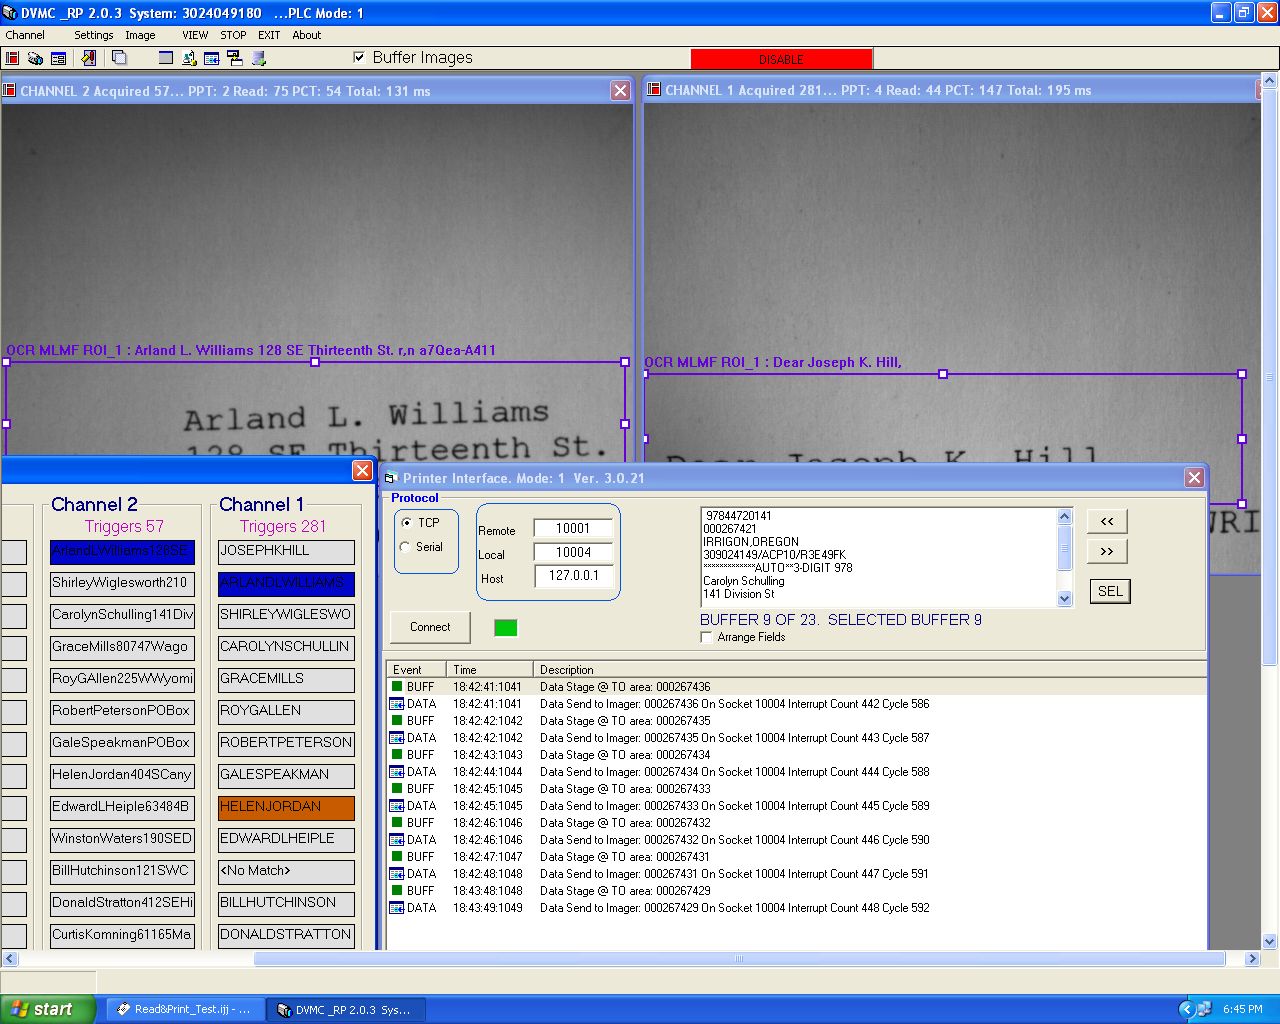Viewport: 1280px width, 1024px height.
Task: Enable the Arrange Fields checkbox
Action: coord(707,637)
